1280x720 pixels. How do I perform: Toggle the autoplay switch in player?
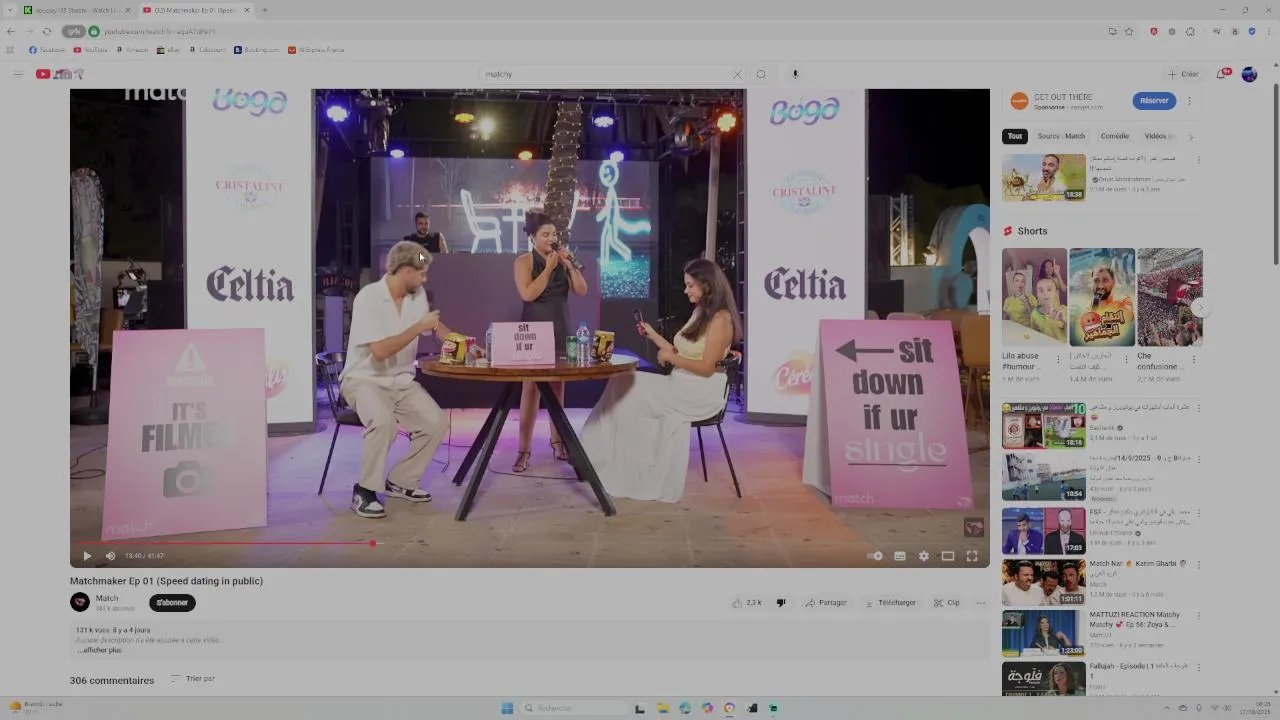coord(875,556)
